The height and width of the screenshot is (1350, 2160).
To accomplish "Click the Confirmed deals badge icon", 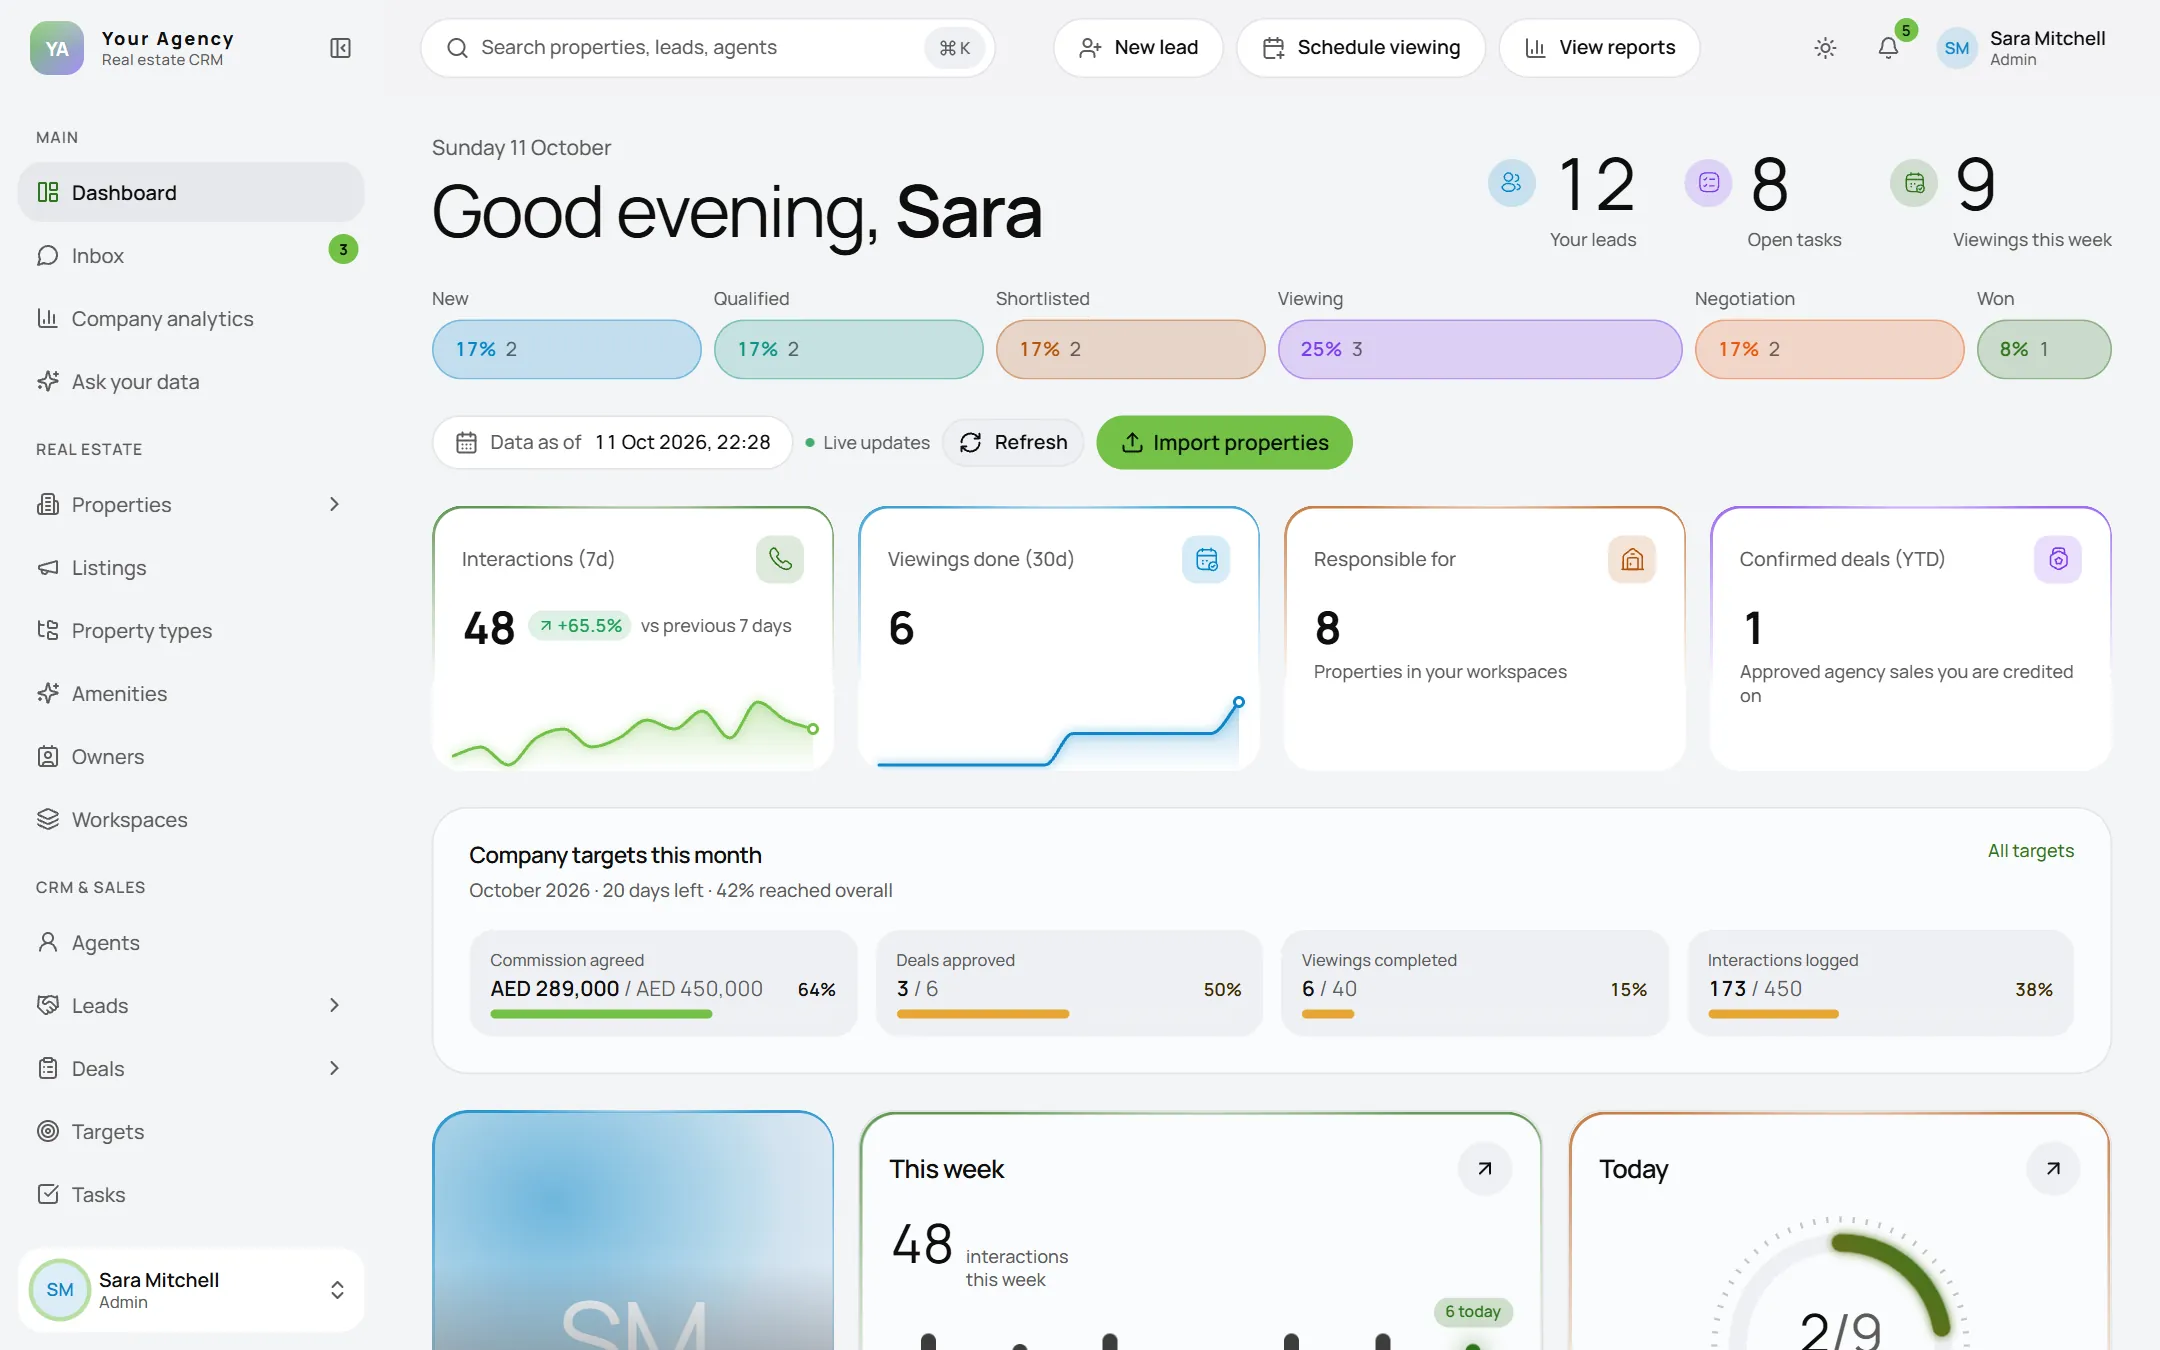I will (2058, 559).
